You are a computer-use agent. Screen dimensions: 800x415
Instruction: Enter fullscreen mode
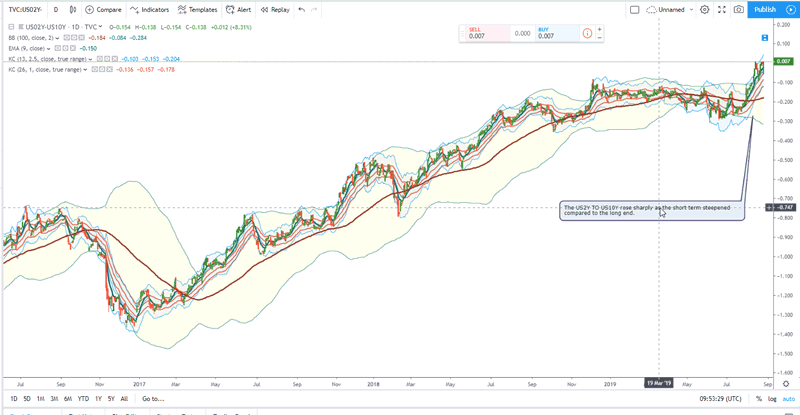coord(721,9)
